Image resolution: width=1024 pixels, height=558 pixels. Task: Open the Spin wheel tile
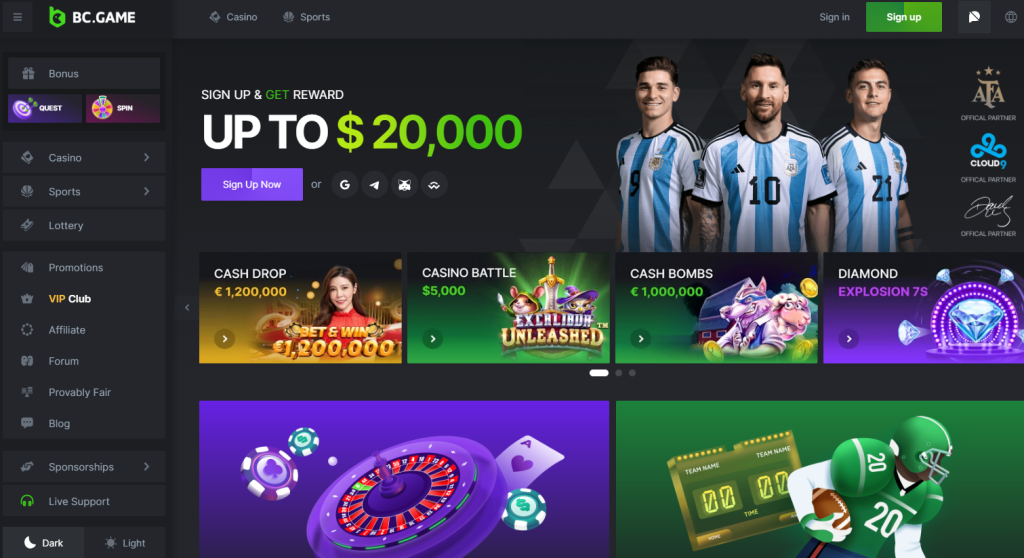click(x=123, y=108)
